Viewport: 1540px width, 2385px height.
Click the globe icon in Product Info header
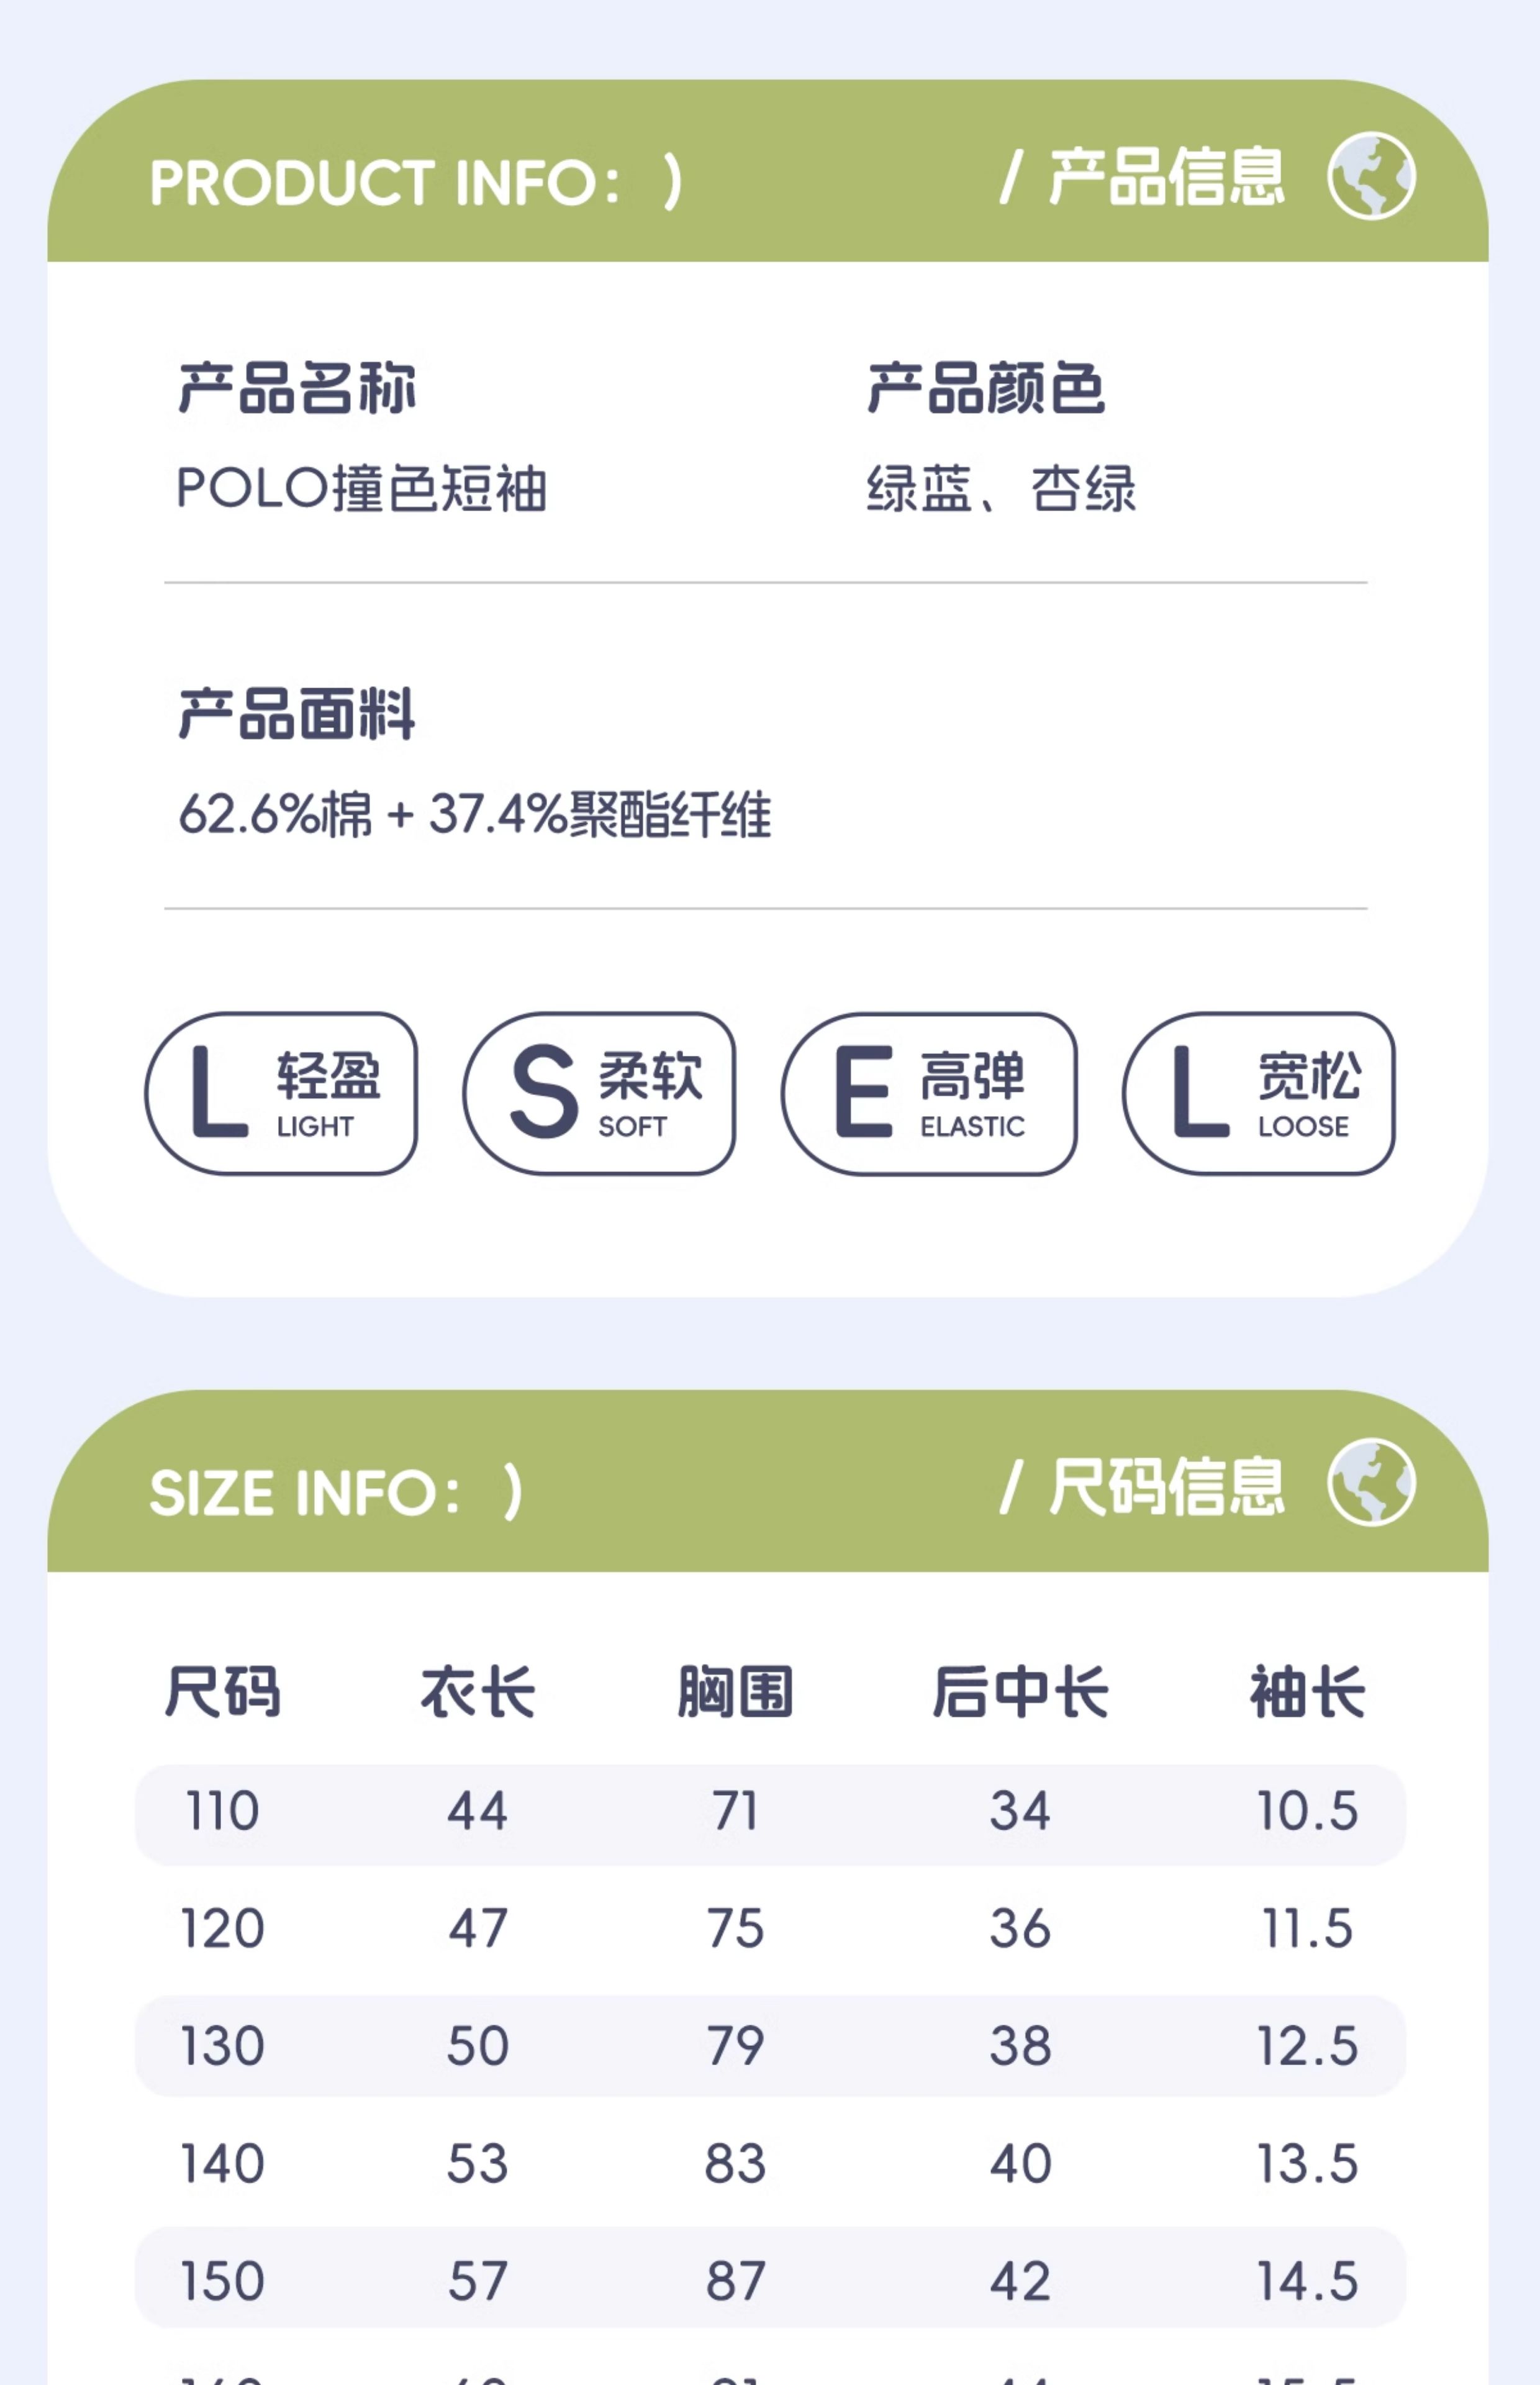point(1371,176)
